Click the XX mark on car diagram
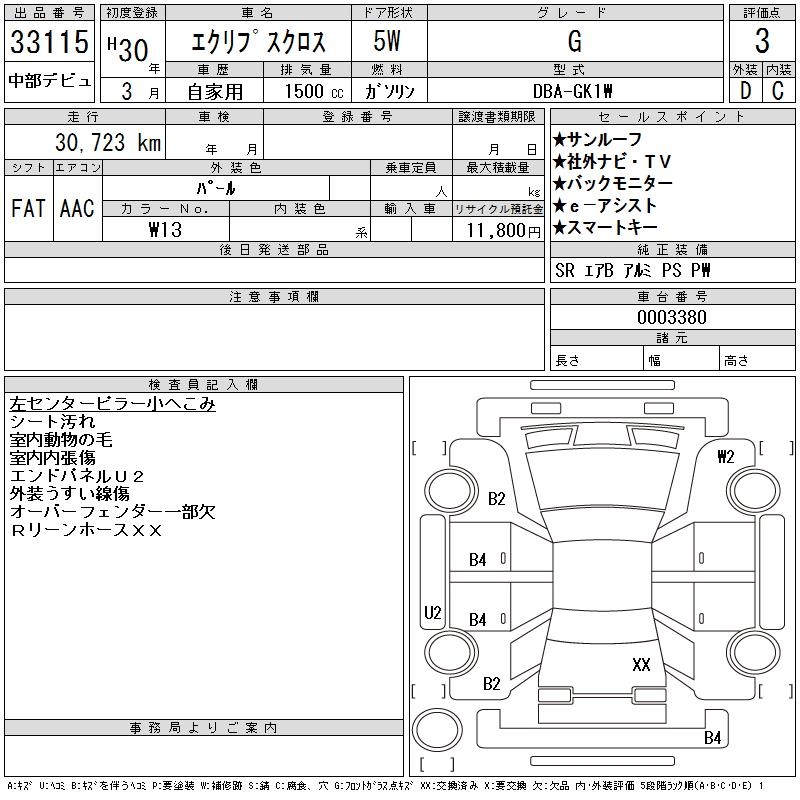 641,664
